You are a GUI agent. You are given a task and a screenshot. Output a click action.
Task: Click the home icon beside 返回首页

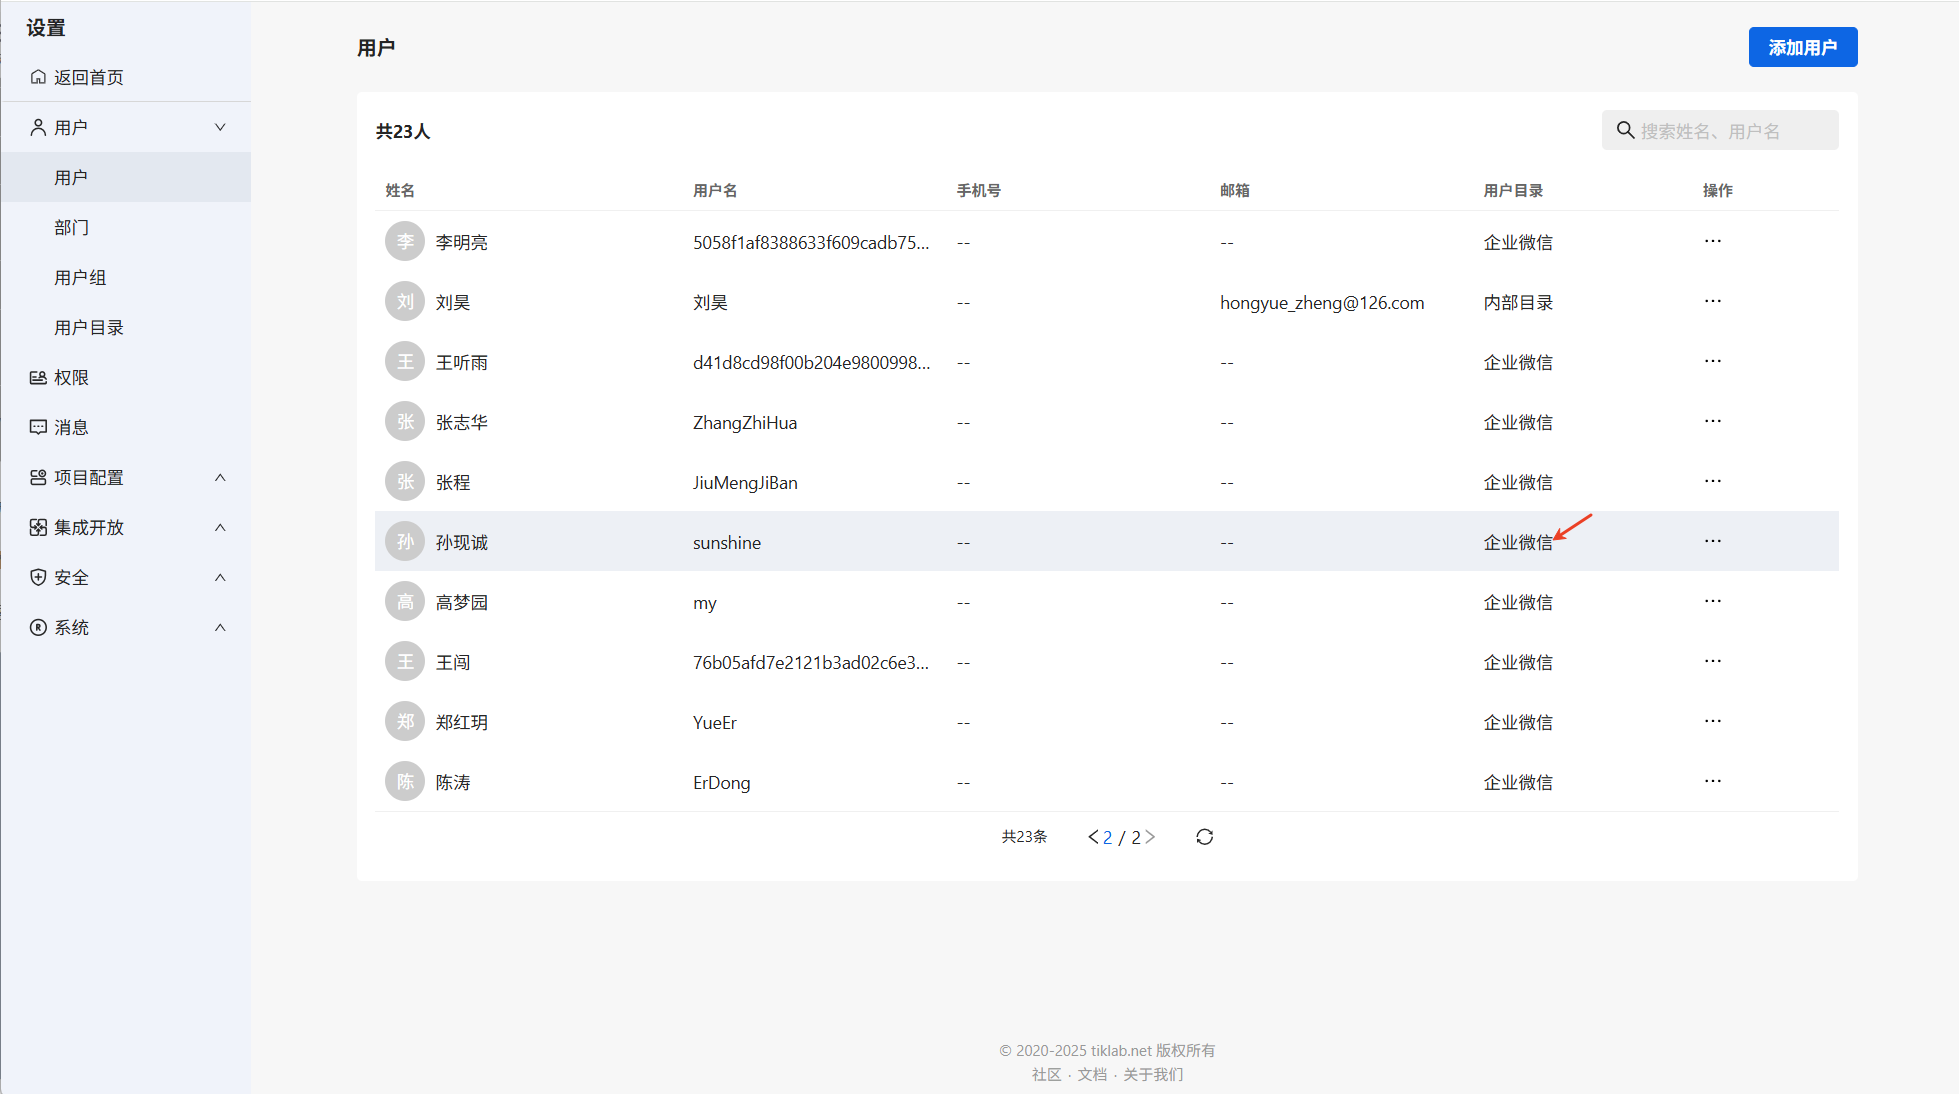[x=38, y=77]
